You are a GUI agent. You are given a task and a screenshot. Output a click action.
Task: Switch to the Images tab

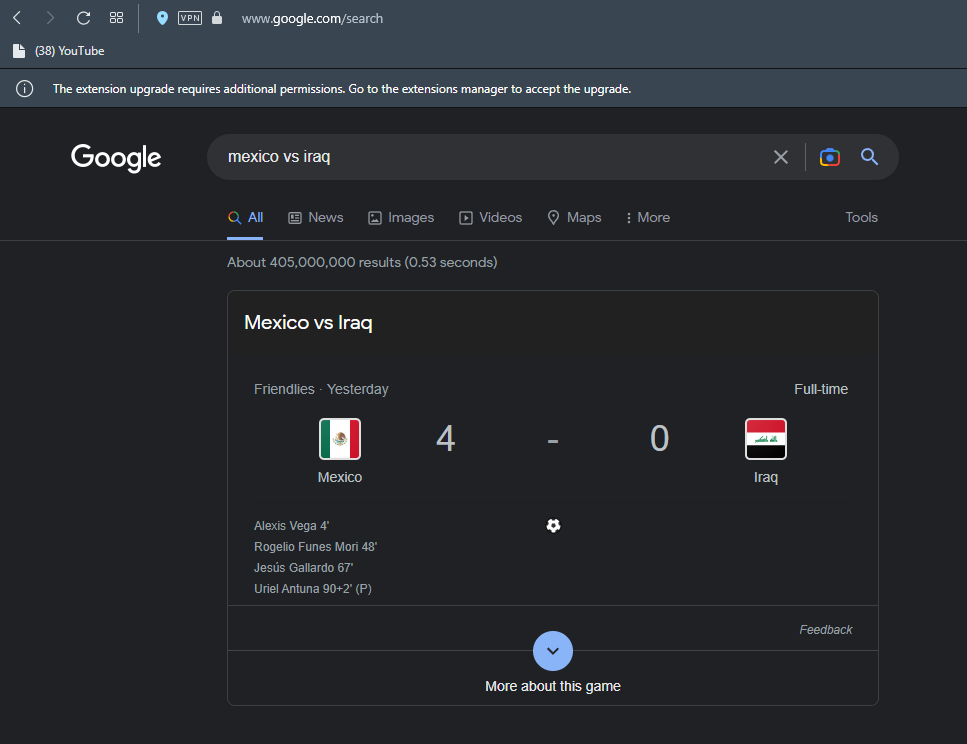[401, 217]
